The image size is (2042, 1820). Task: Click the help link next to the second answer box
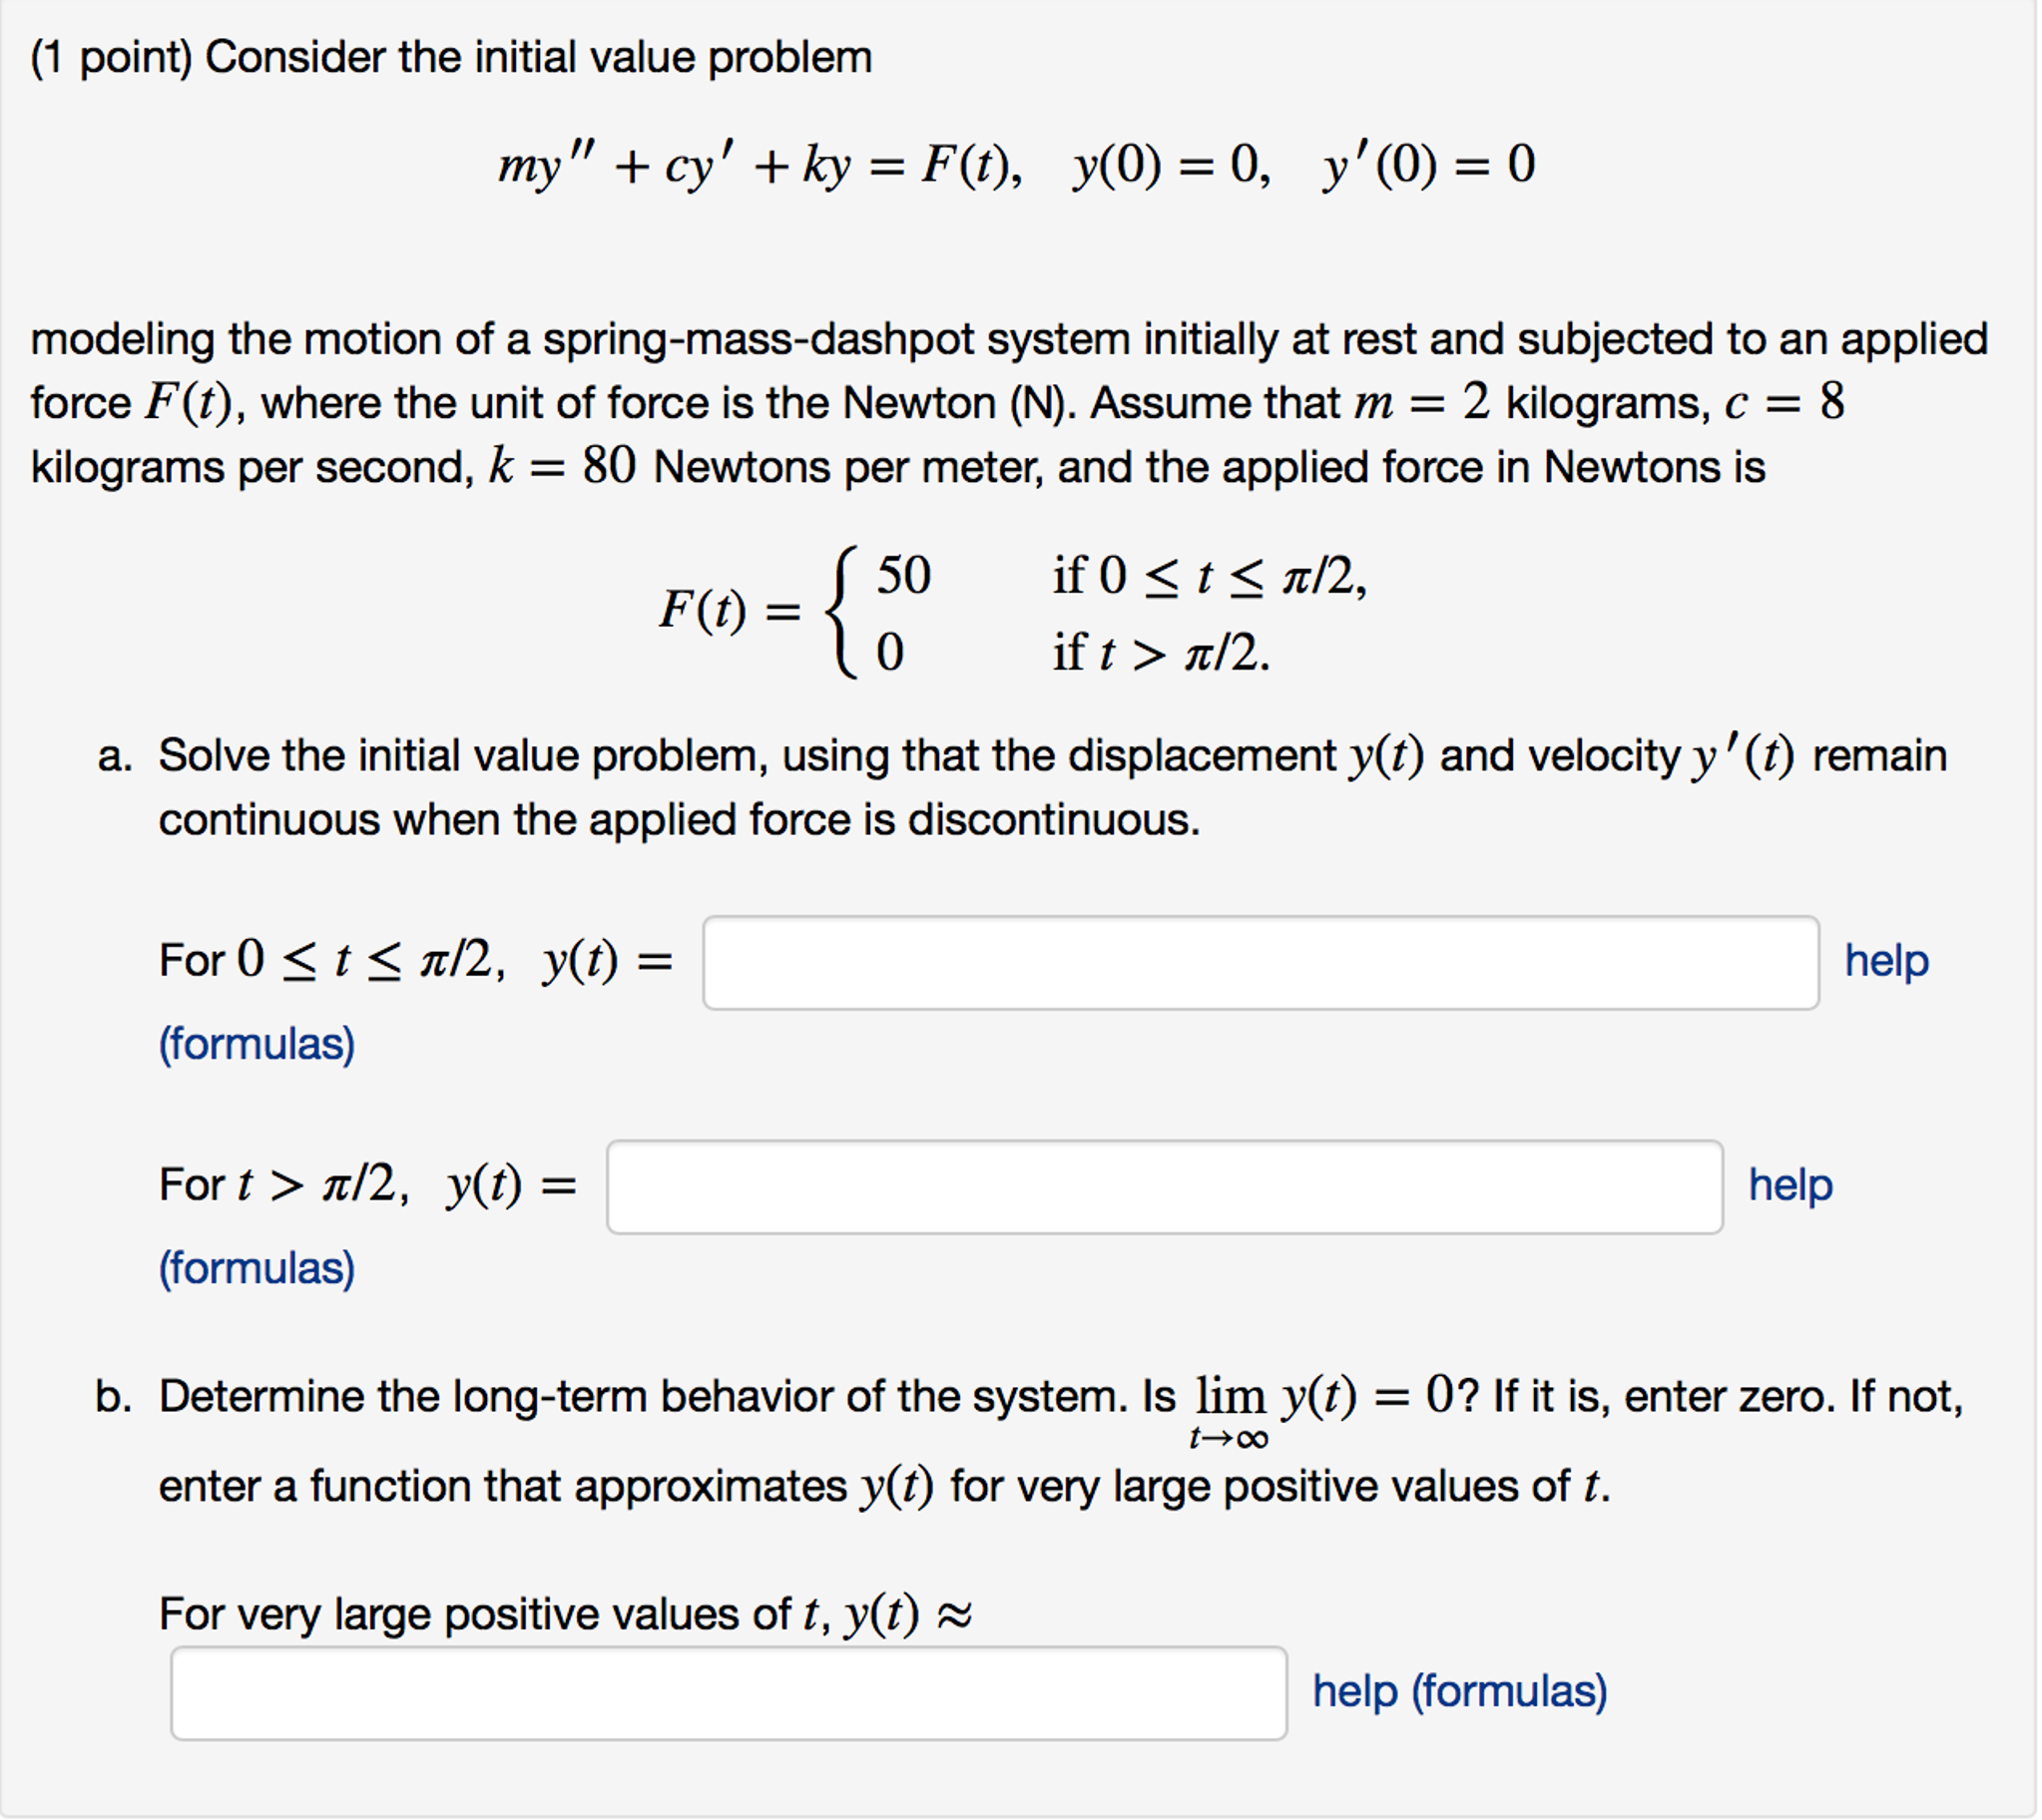point(1790,1184)
